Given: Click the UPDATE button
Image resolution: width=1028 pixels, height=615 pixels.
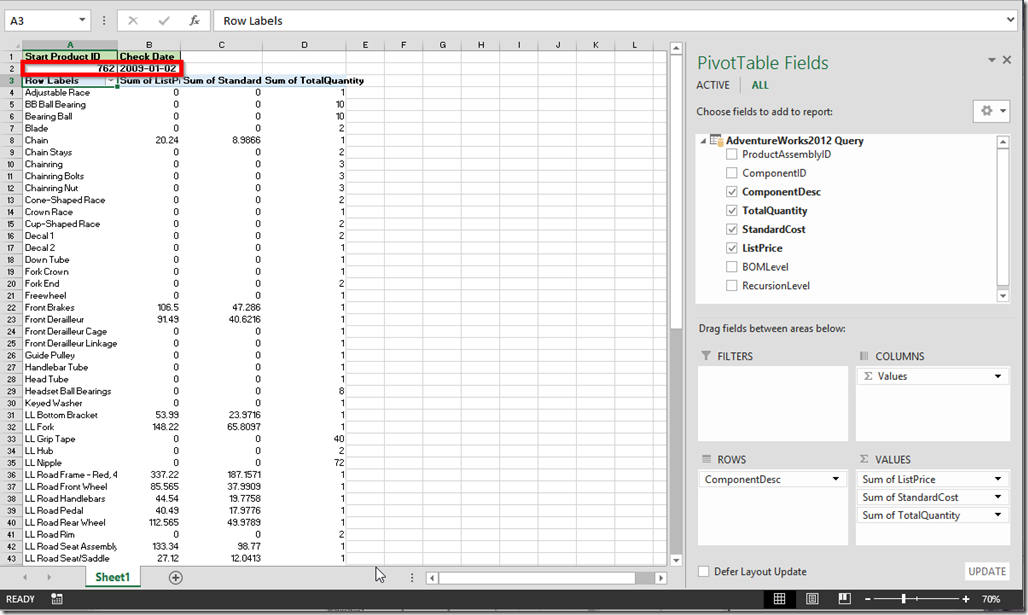Looking at the screenshot, I should coord(987,572).
